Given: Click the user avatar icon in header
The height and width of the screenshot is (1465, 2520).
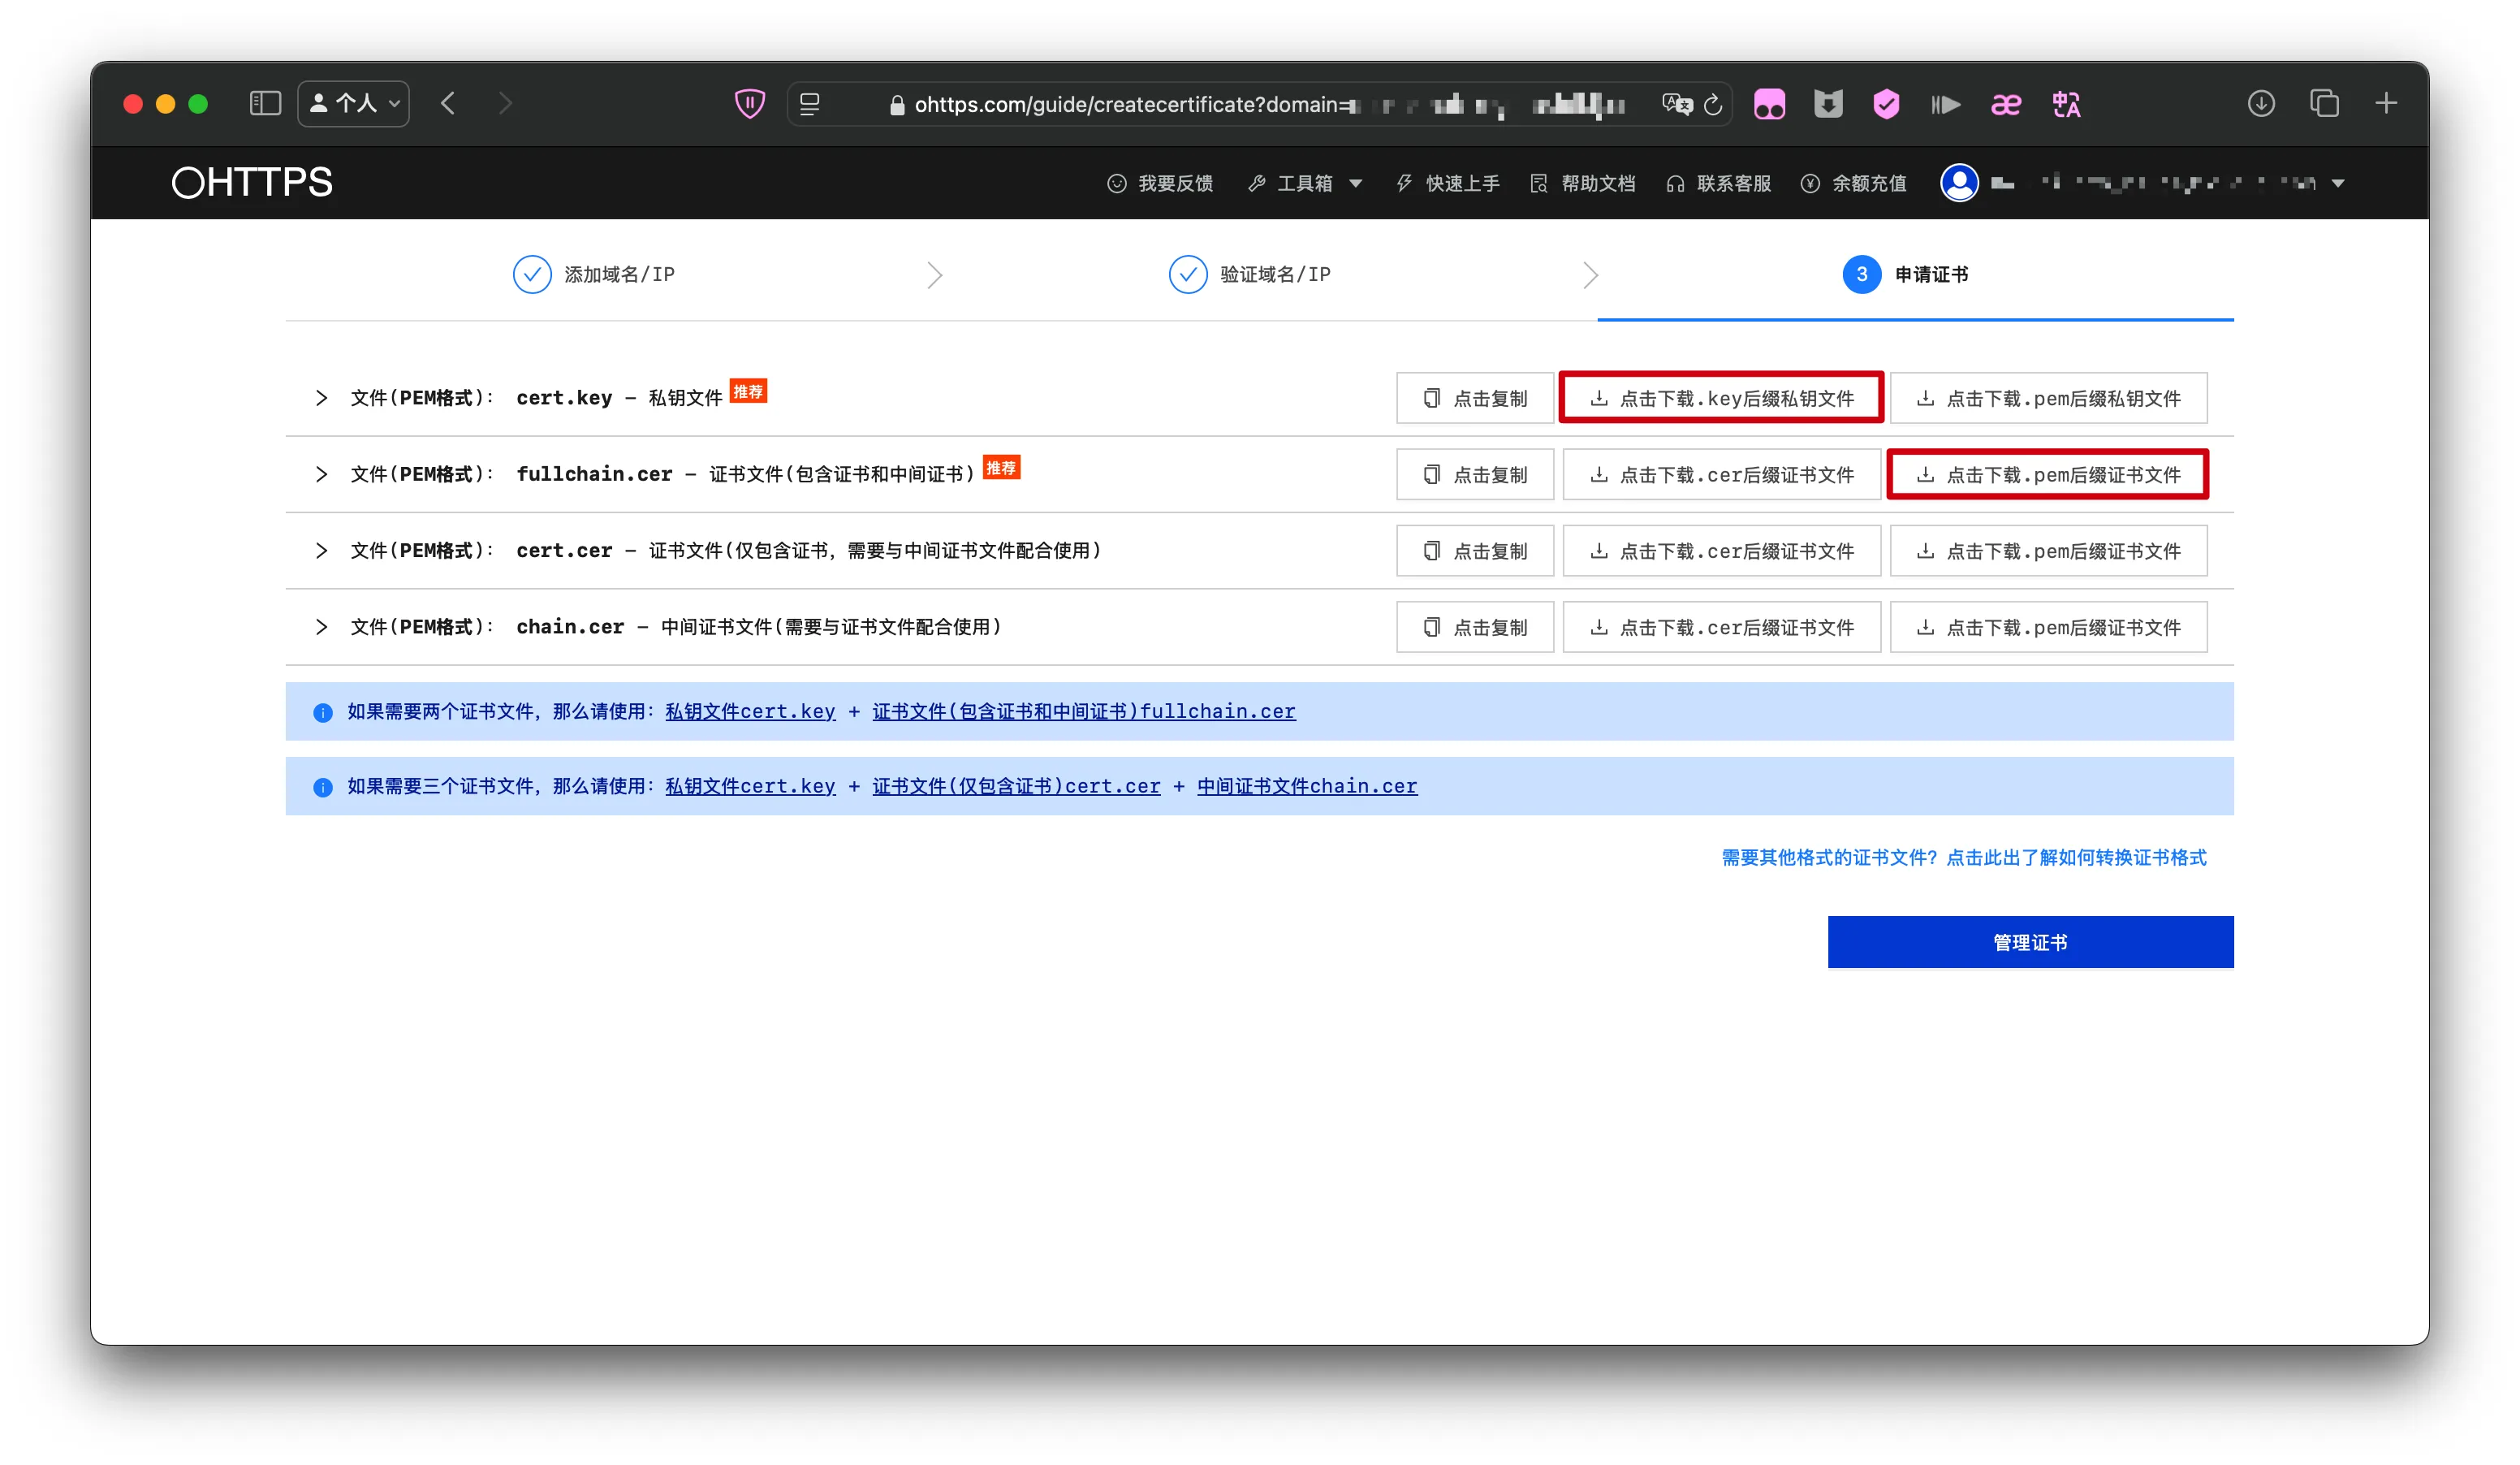Looking at the screenshot, I should coord(1959,183).
